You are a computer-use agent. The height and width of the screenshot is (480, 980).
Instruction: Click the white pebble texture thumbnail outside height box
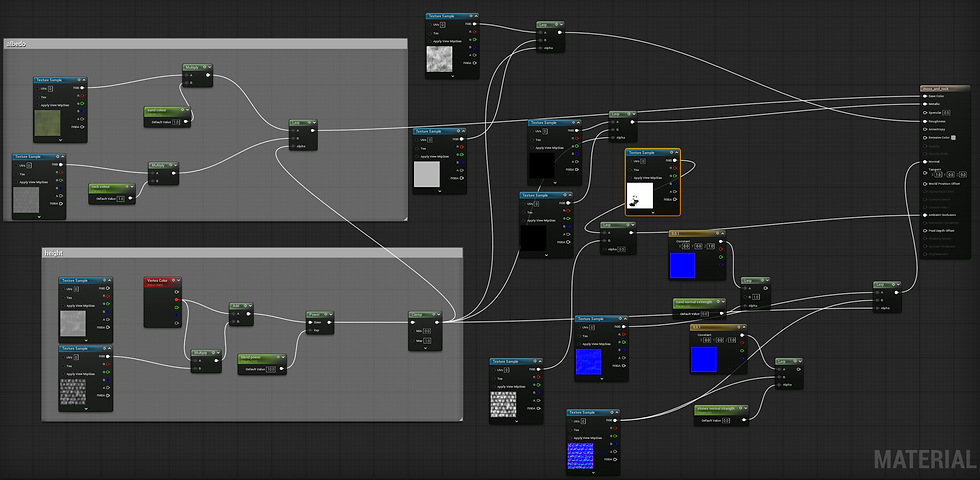click(x=504, y=404)
